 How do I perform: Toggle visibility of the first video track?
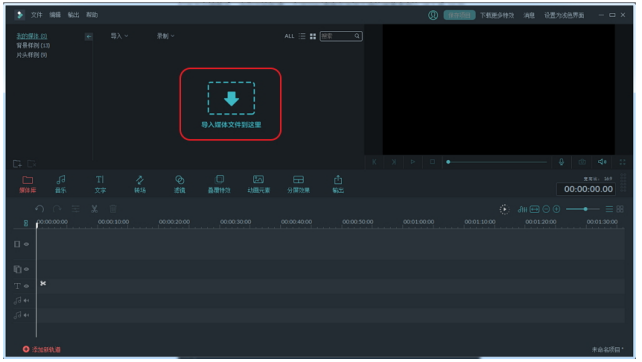pyautogui.click(x=26, y=244)
